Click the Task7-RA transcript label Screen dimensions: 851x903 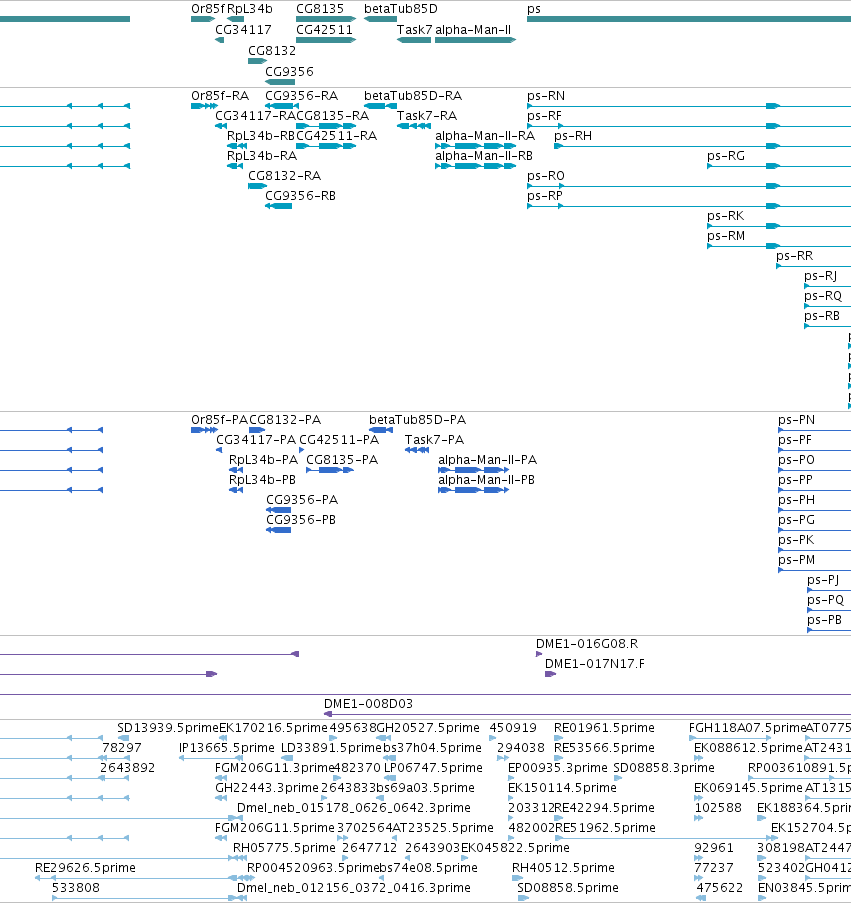pyautogui.click(x=427, y=116)
